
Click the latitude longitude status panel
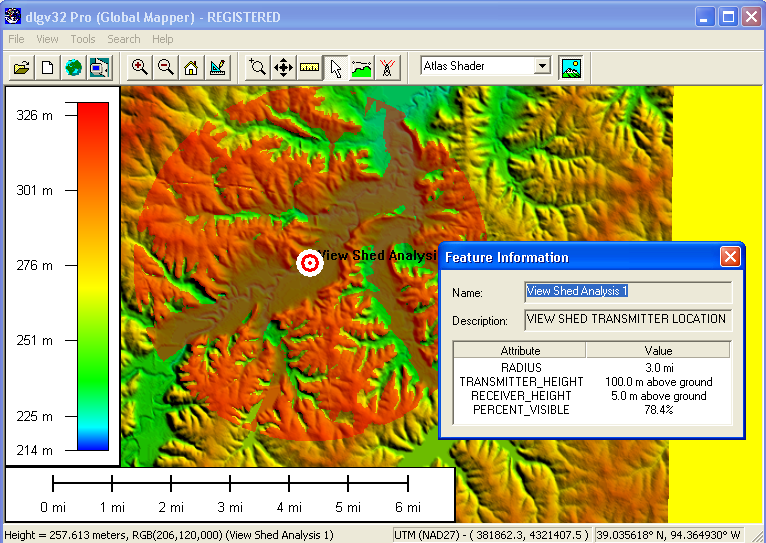pos(668,535)
